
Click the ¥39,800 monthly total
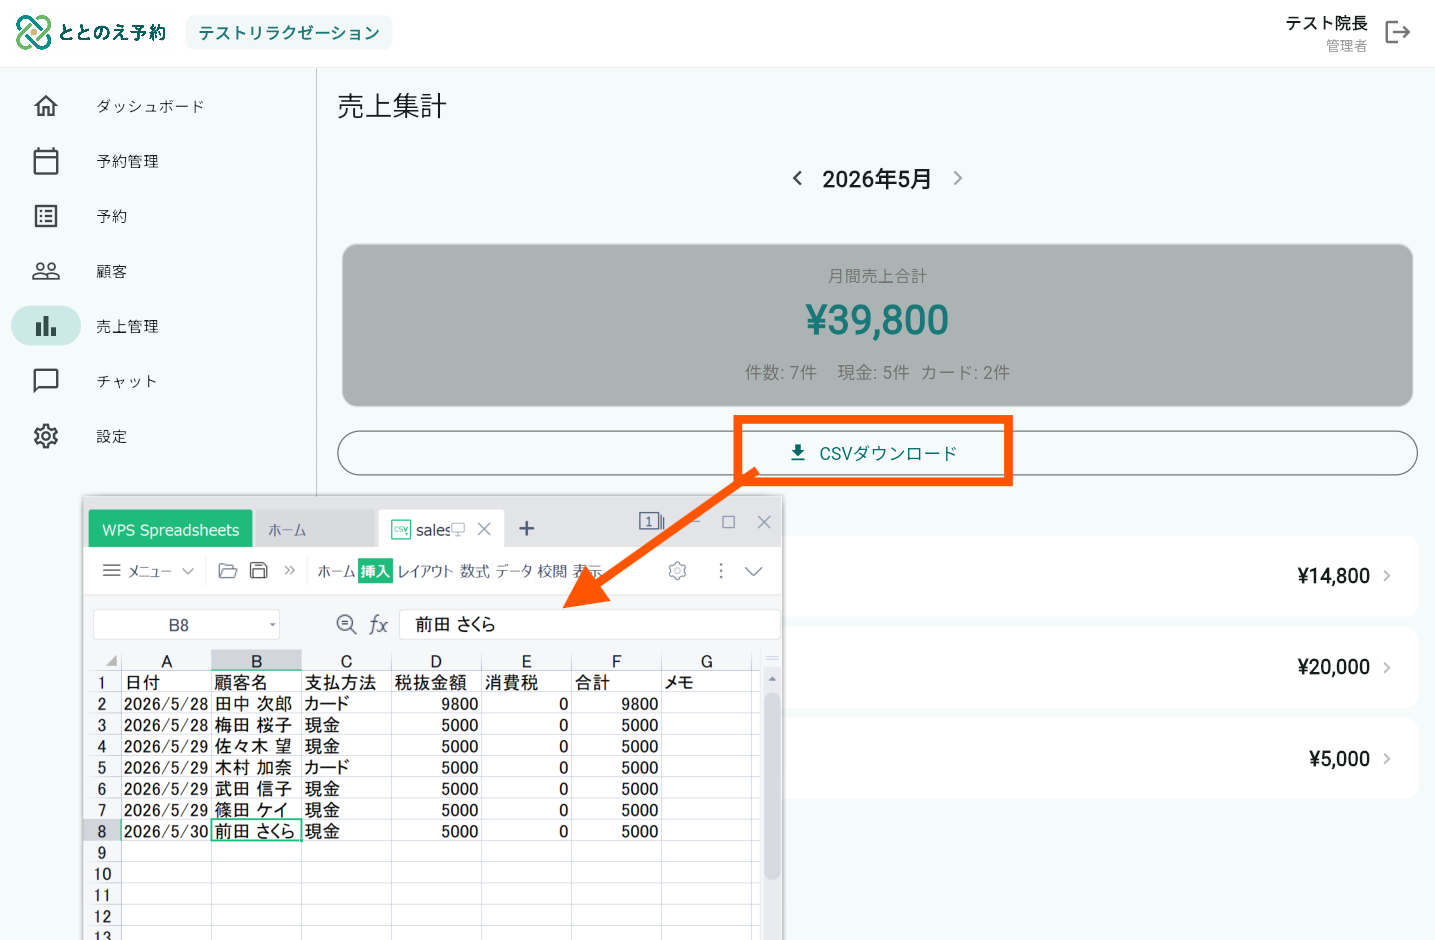pos(877,320)
